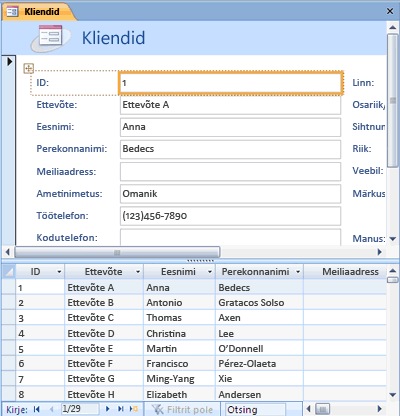Click the datasheet horizontal scrollbar thumb
Screen dimensions: 400x416
click(322, 409)
